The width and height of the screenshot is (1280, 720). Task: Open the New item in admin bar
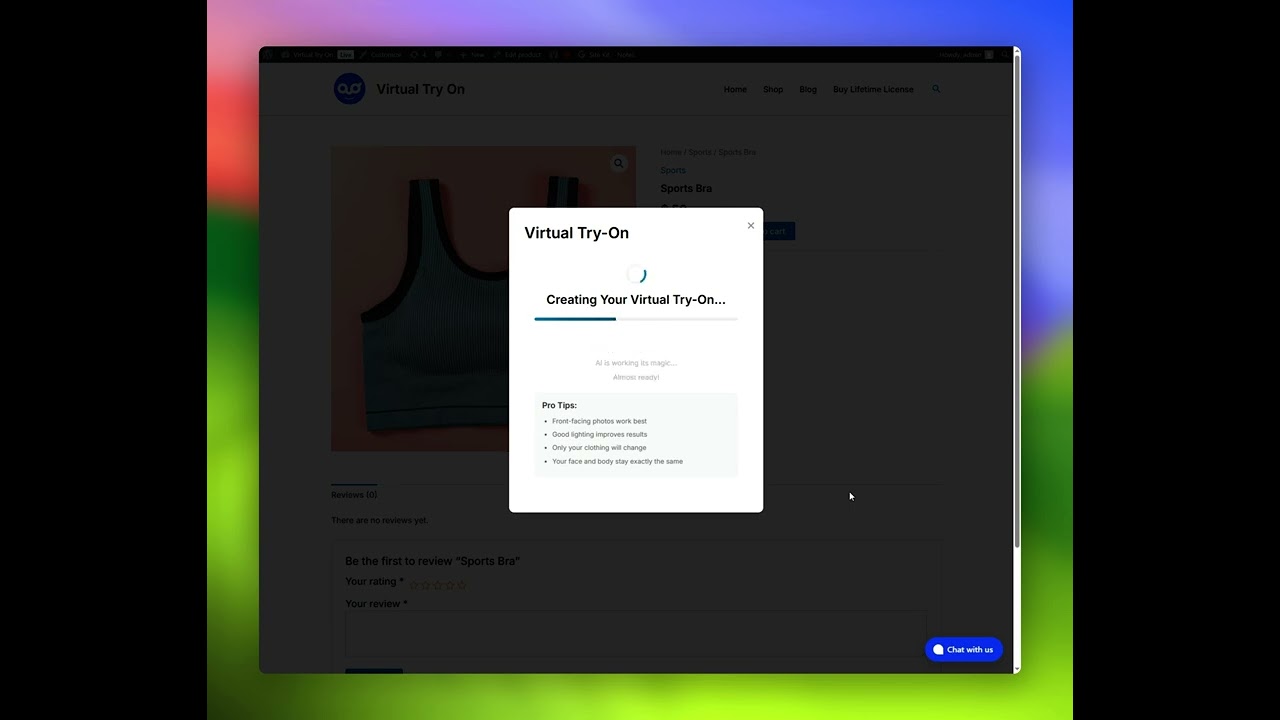pos(472,55)
